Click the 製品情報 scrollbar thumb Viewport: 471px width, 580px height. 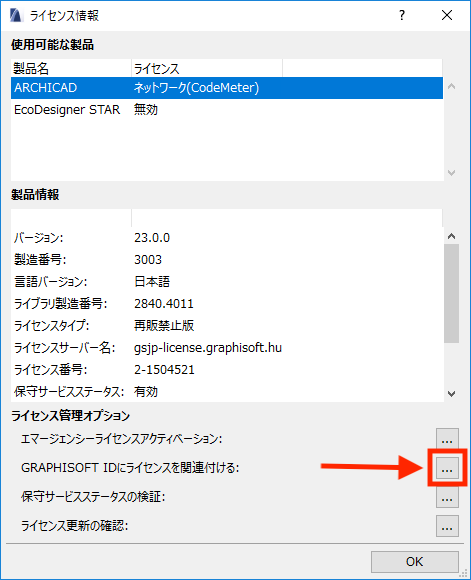click(x=451, y=293)
